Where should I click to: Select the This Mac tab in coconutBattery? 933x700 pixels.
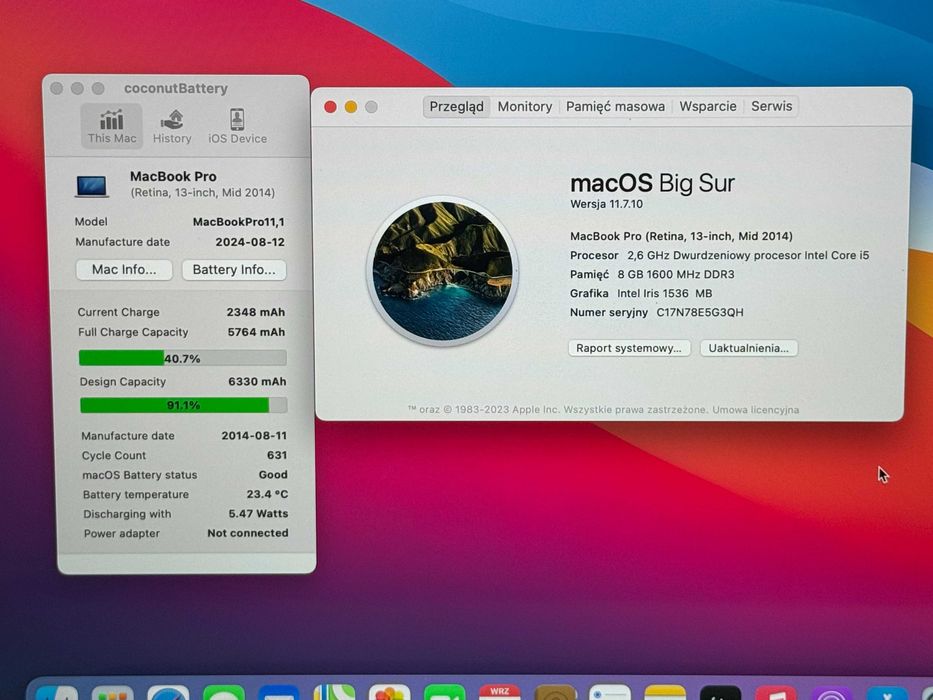tap(112, 126)
